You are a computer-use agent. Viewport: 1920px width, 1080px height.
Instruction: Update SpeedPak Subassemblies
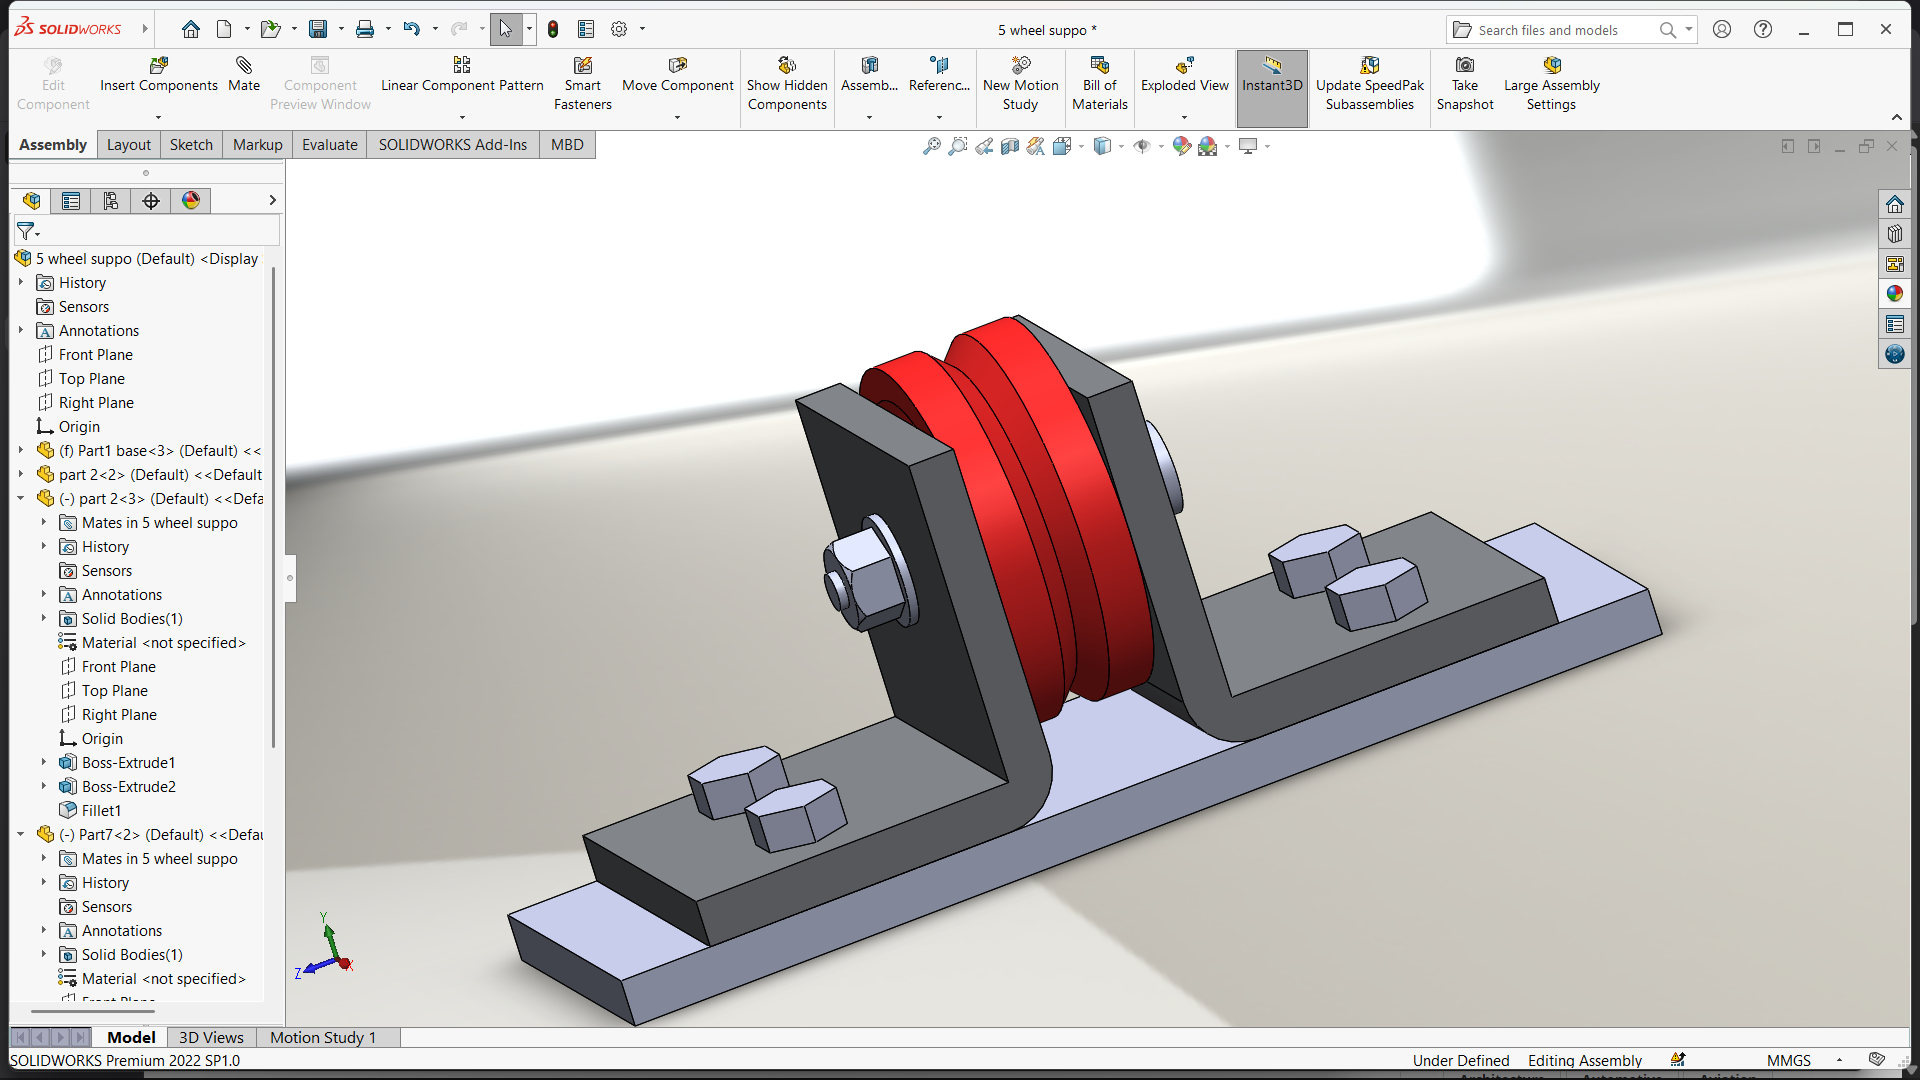[1369, 84]
